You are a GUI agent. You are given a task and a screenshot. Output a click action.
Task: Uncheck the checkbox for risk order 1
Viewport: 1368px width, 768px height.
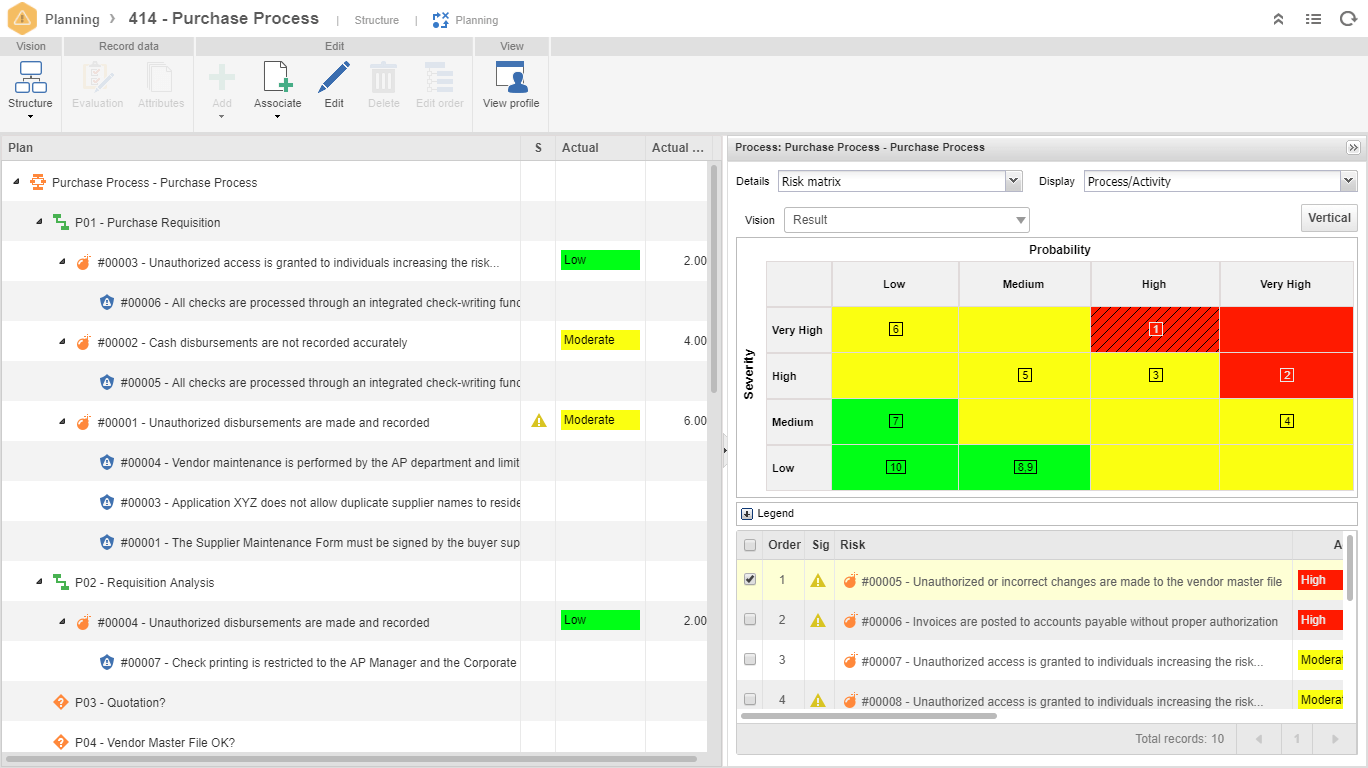750,579
